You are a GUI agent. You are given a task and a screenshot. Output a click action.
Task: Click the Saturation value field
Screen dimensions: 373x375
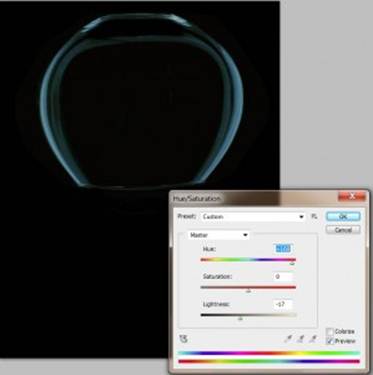pyautogui.click(x=283, y=277)
